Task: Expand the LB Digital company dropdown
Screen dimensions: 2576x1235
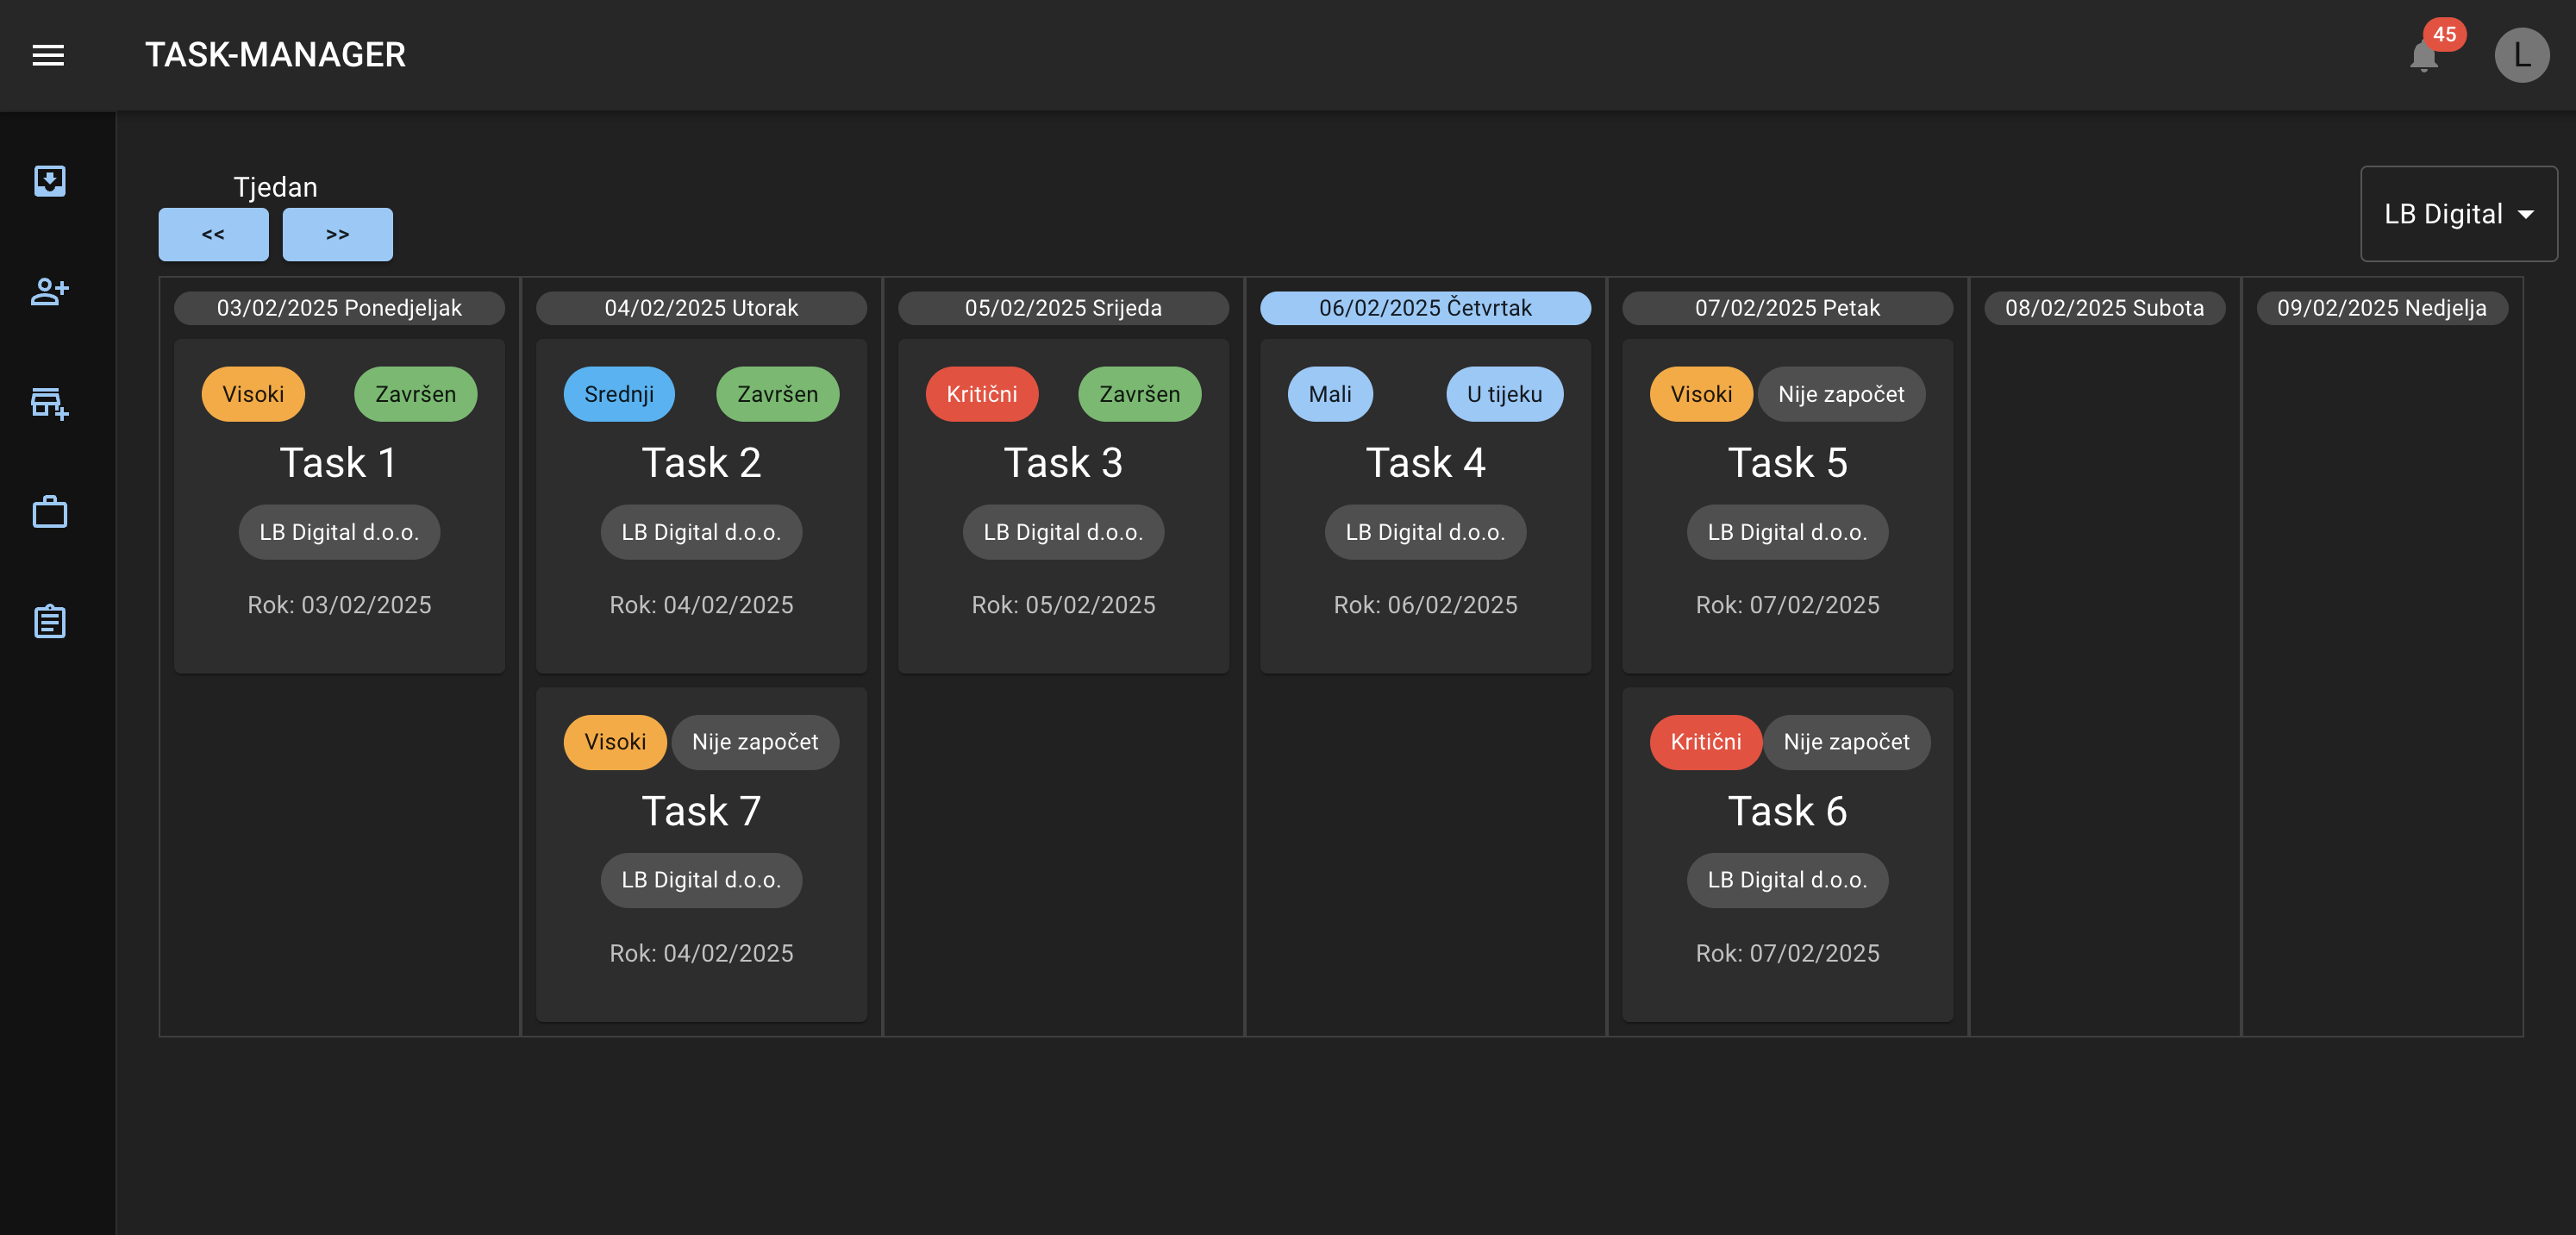Action: 2458,214
